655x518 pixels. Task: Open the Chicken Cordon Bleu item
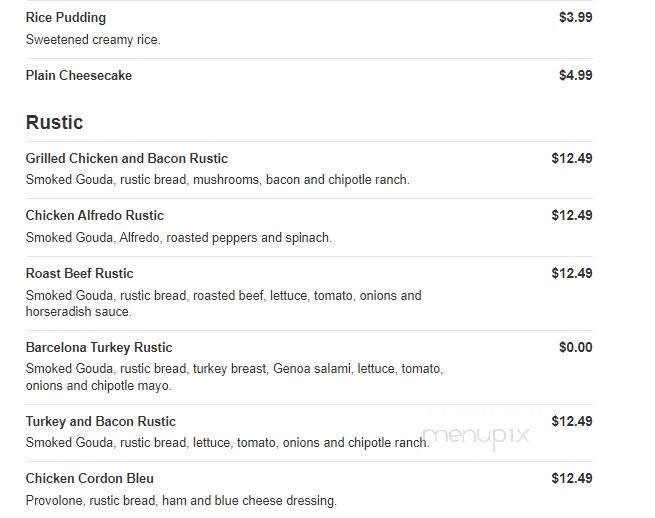[x=90, y=479]
